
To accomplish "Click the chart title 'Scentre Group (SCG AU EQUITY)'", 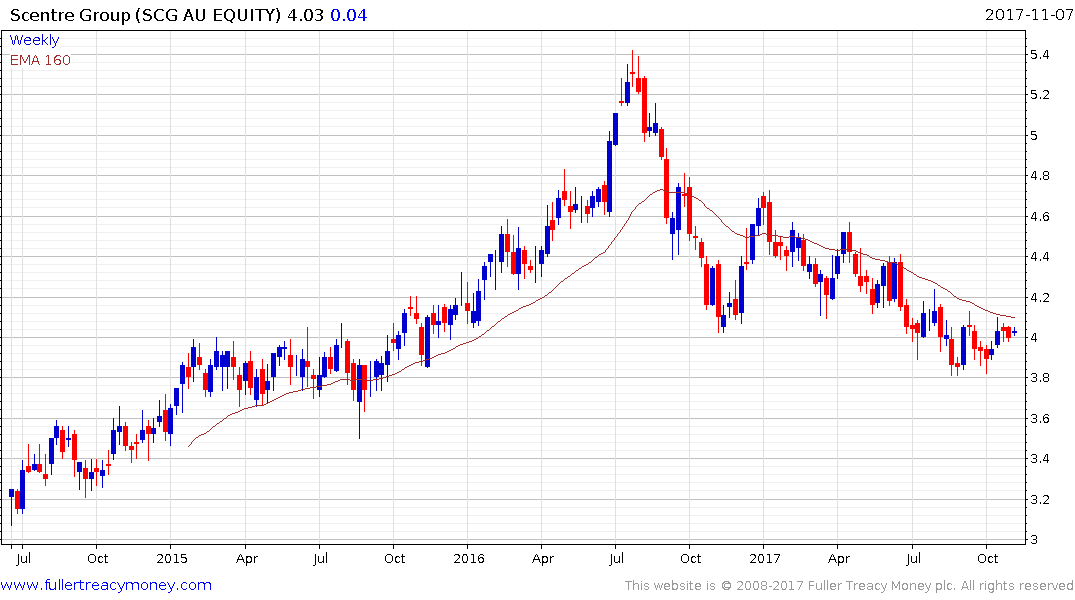I will coord(145,15).
